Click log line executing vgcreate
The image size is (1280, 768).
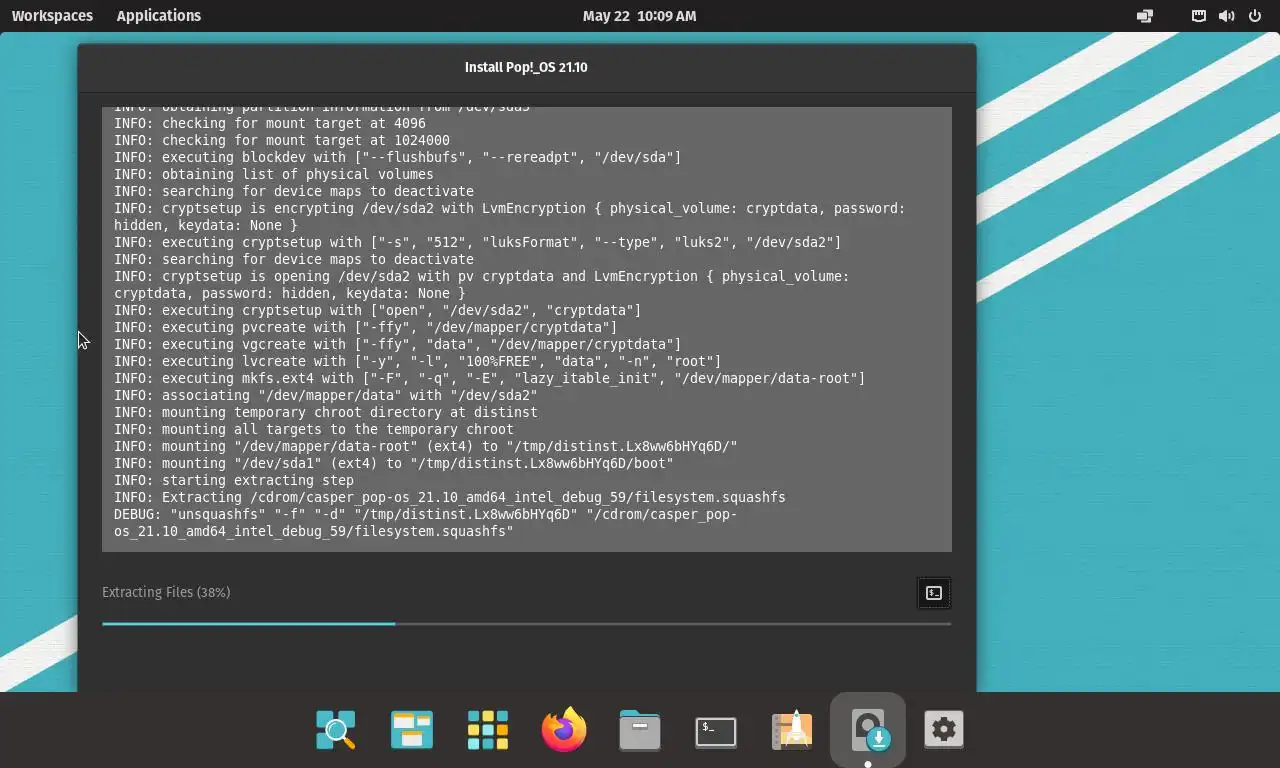click(x=398, y=344)
